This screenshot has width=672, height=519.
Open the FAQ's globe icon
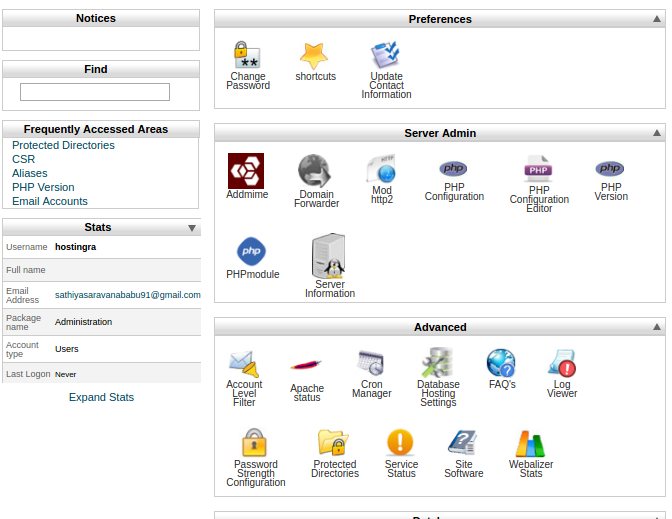coord(501,363)
